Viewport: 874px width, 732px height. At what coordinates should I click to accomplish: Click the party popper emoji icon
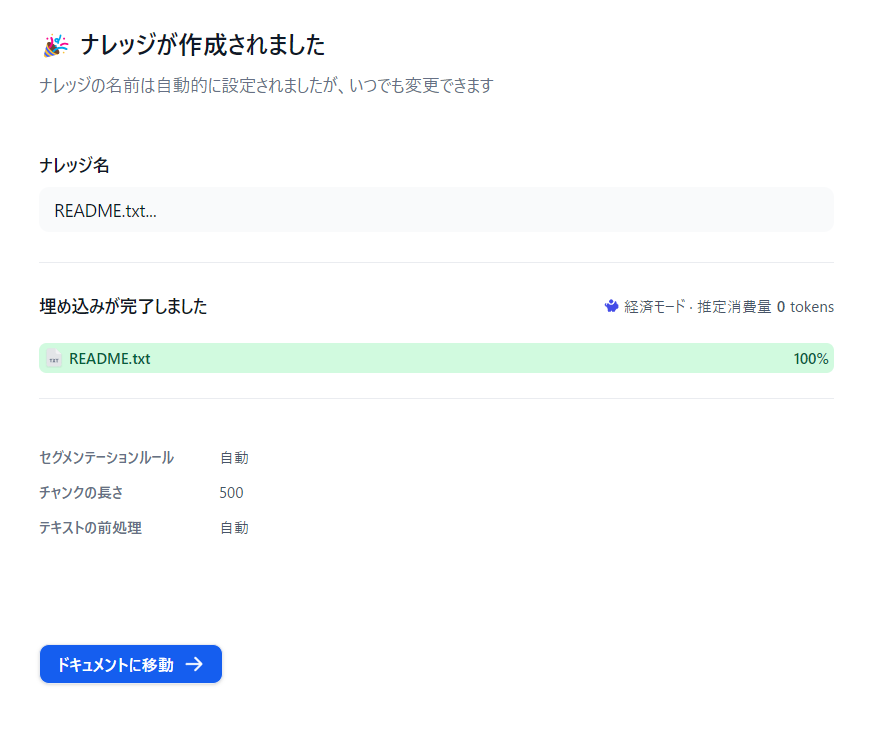click(x=56, y=46)
